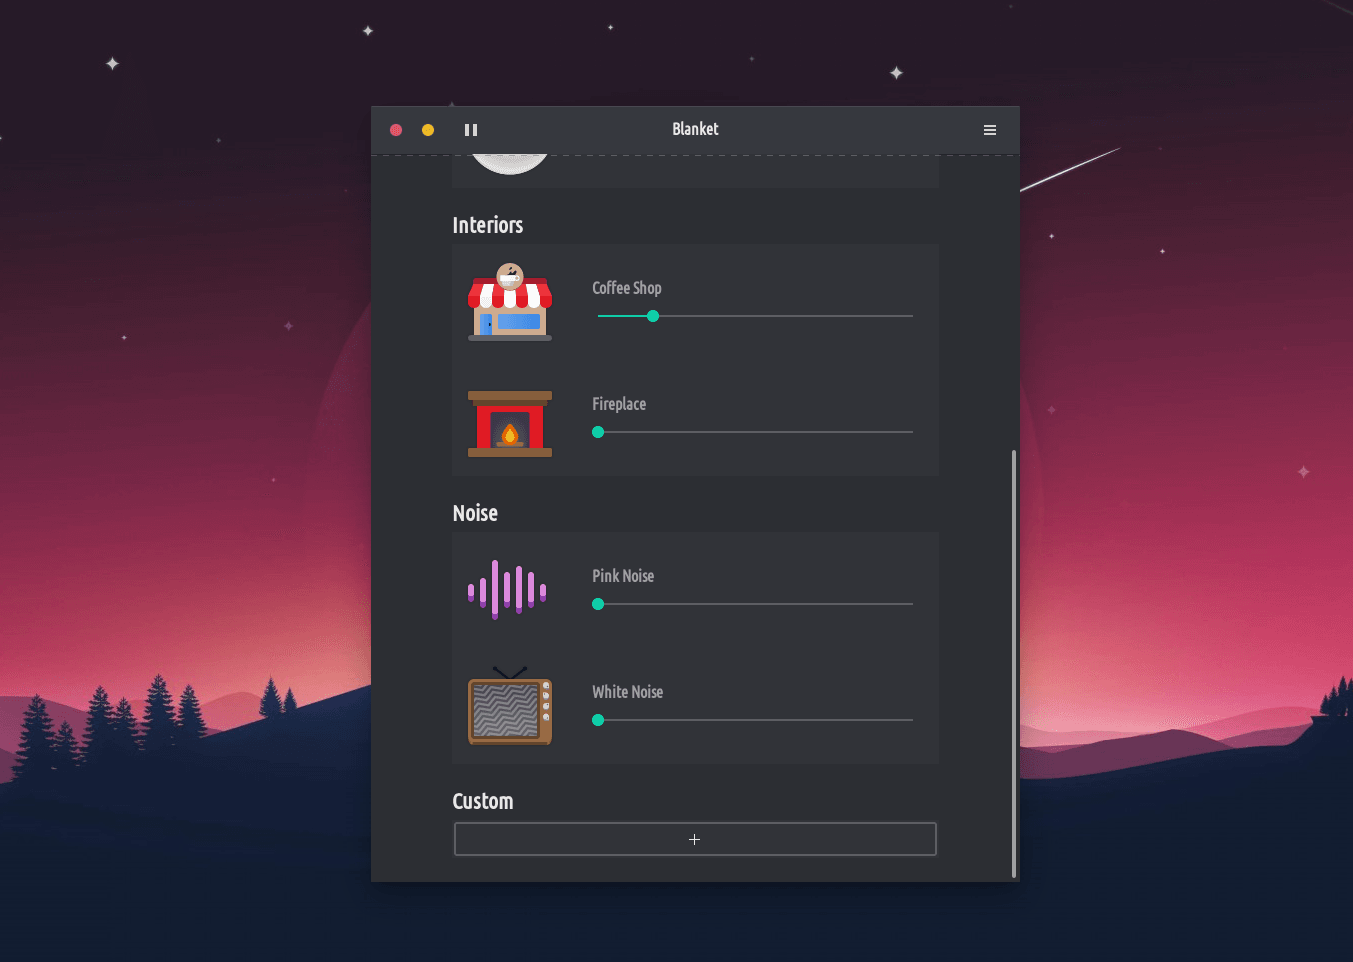Close the Blanket window with red button
This screenshot has height=962, width=1353.
coord(396,130)
